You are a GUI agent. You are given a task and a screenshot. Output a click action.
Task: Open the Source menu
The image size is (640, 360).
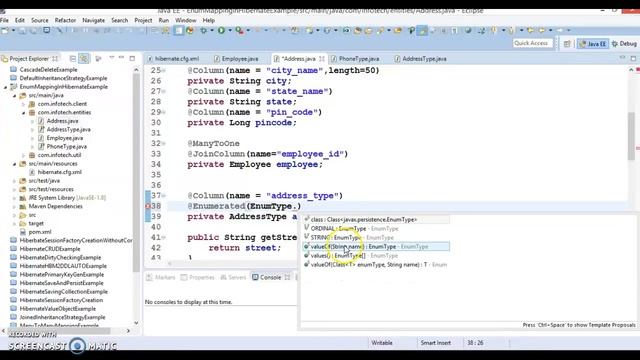pyautogui.click(x=40, y=20)
